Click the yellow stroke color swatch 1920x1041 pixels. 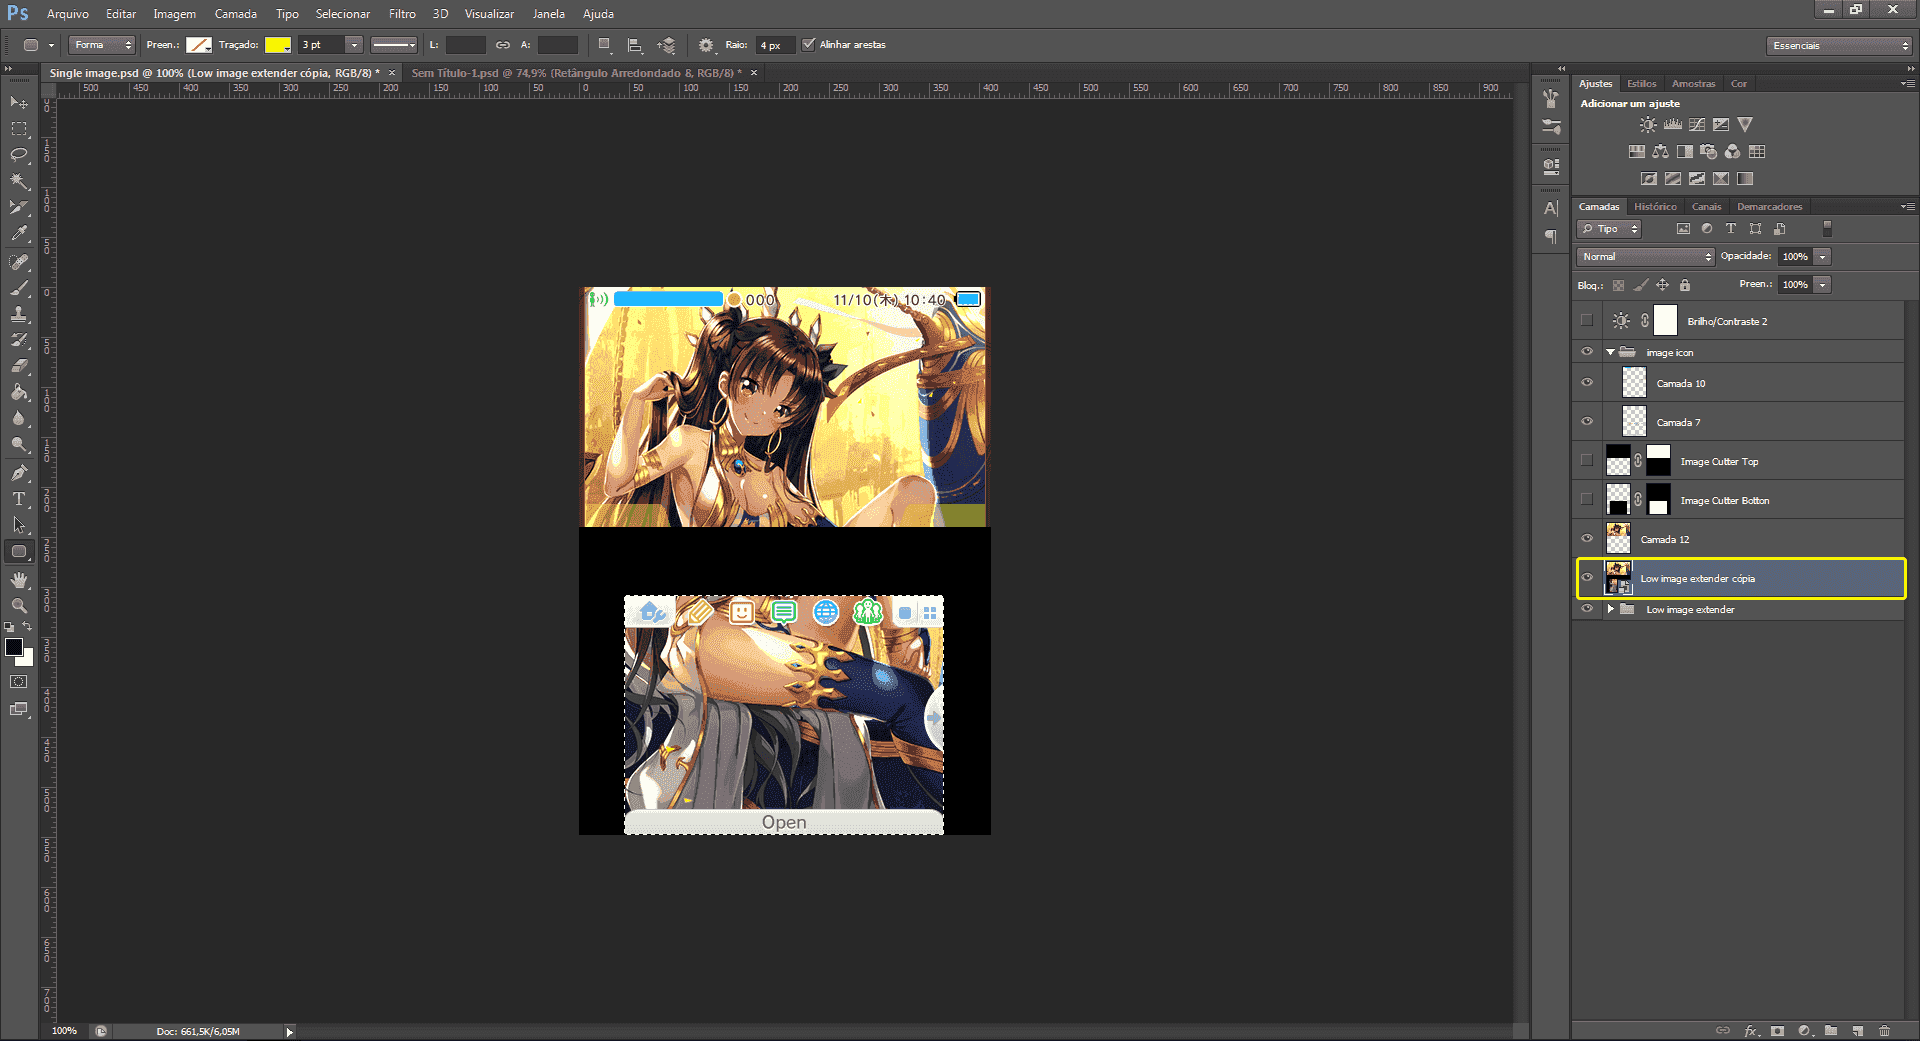tap(278, 45)
